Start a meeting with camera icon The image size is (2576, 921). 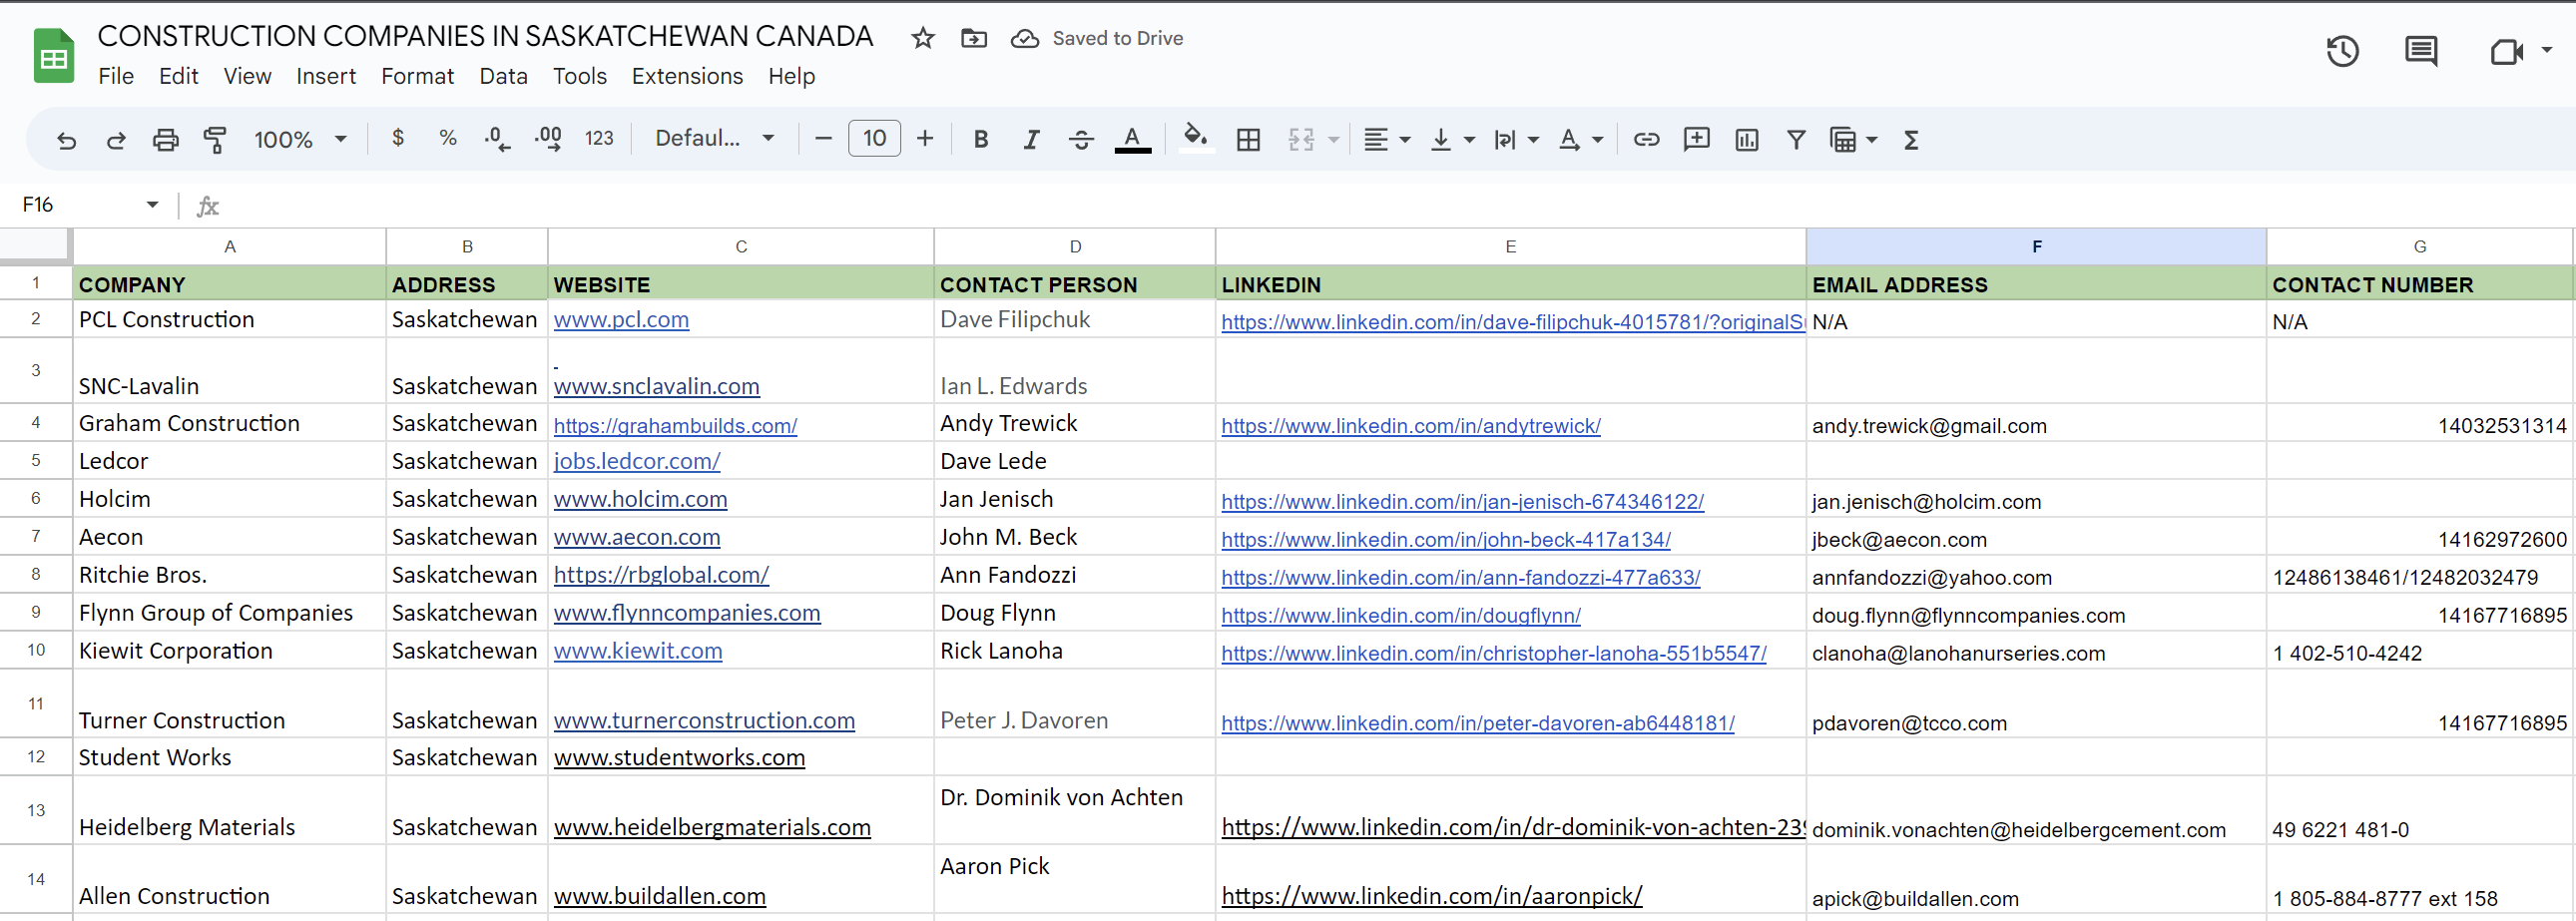tap(2506, 52)
